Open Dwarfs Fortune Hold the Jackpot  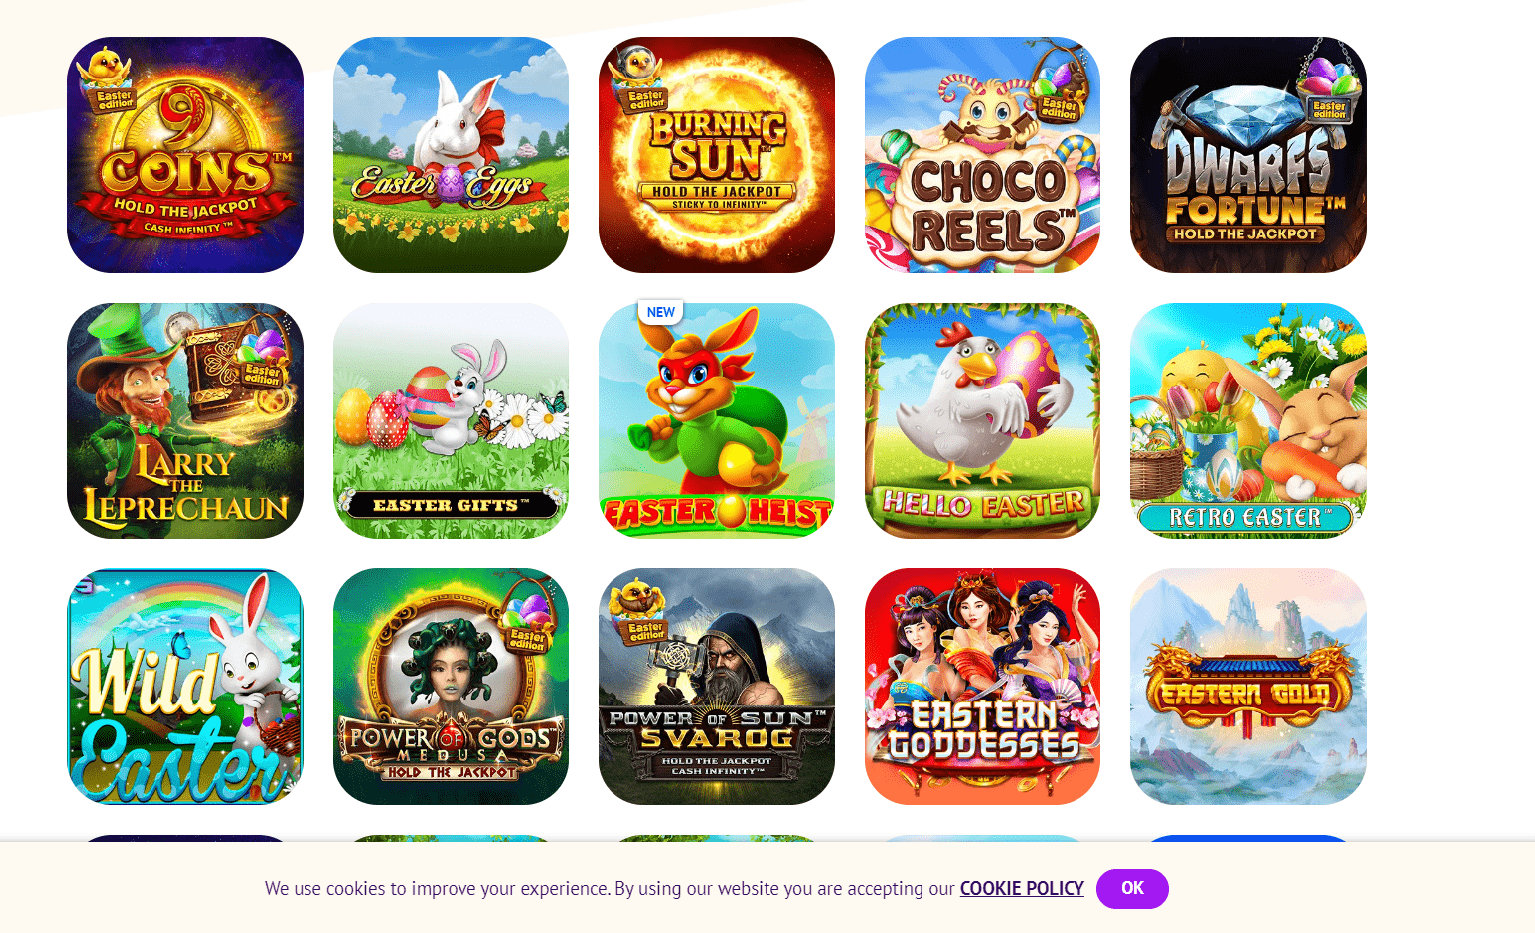[1248, 155]
